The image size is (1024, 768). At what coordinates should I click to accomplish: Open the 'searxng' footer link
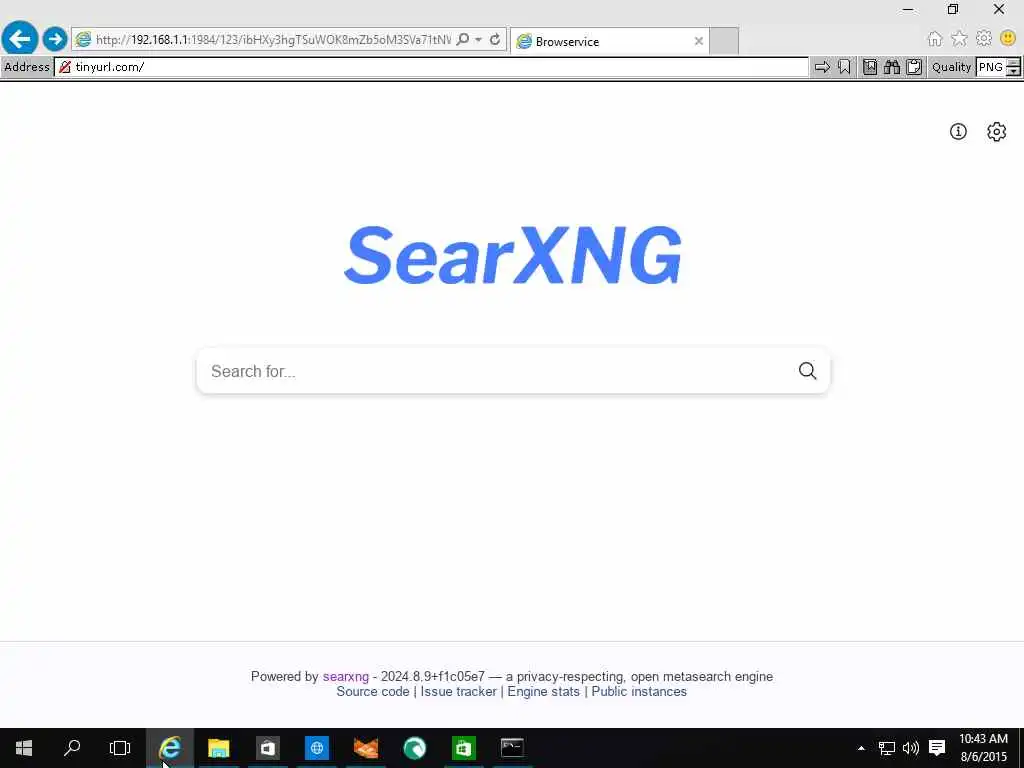tap(345, 677)
